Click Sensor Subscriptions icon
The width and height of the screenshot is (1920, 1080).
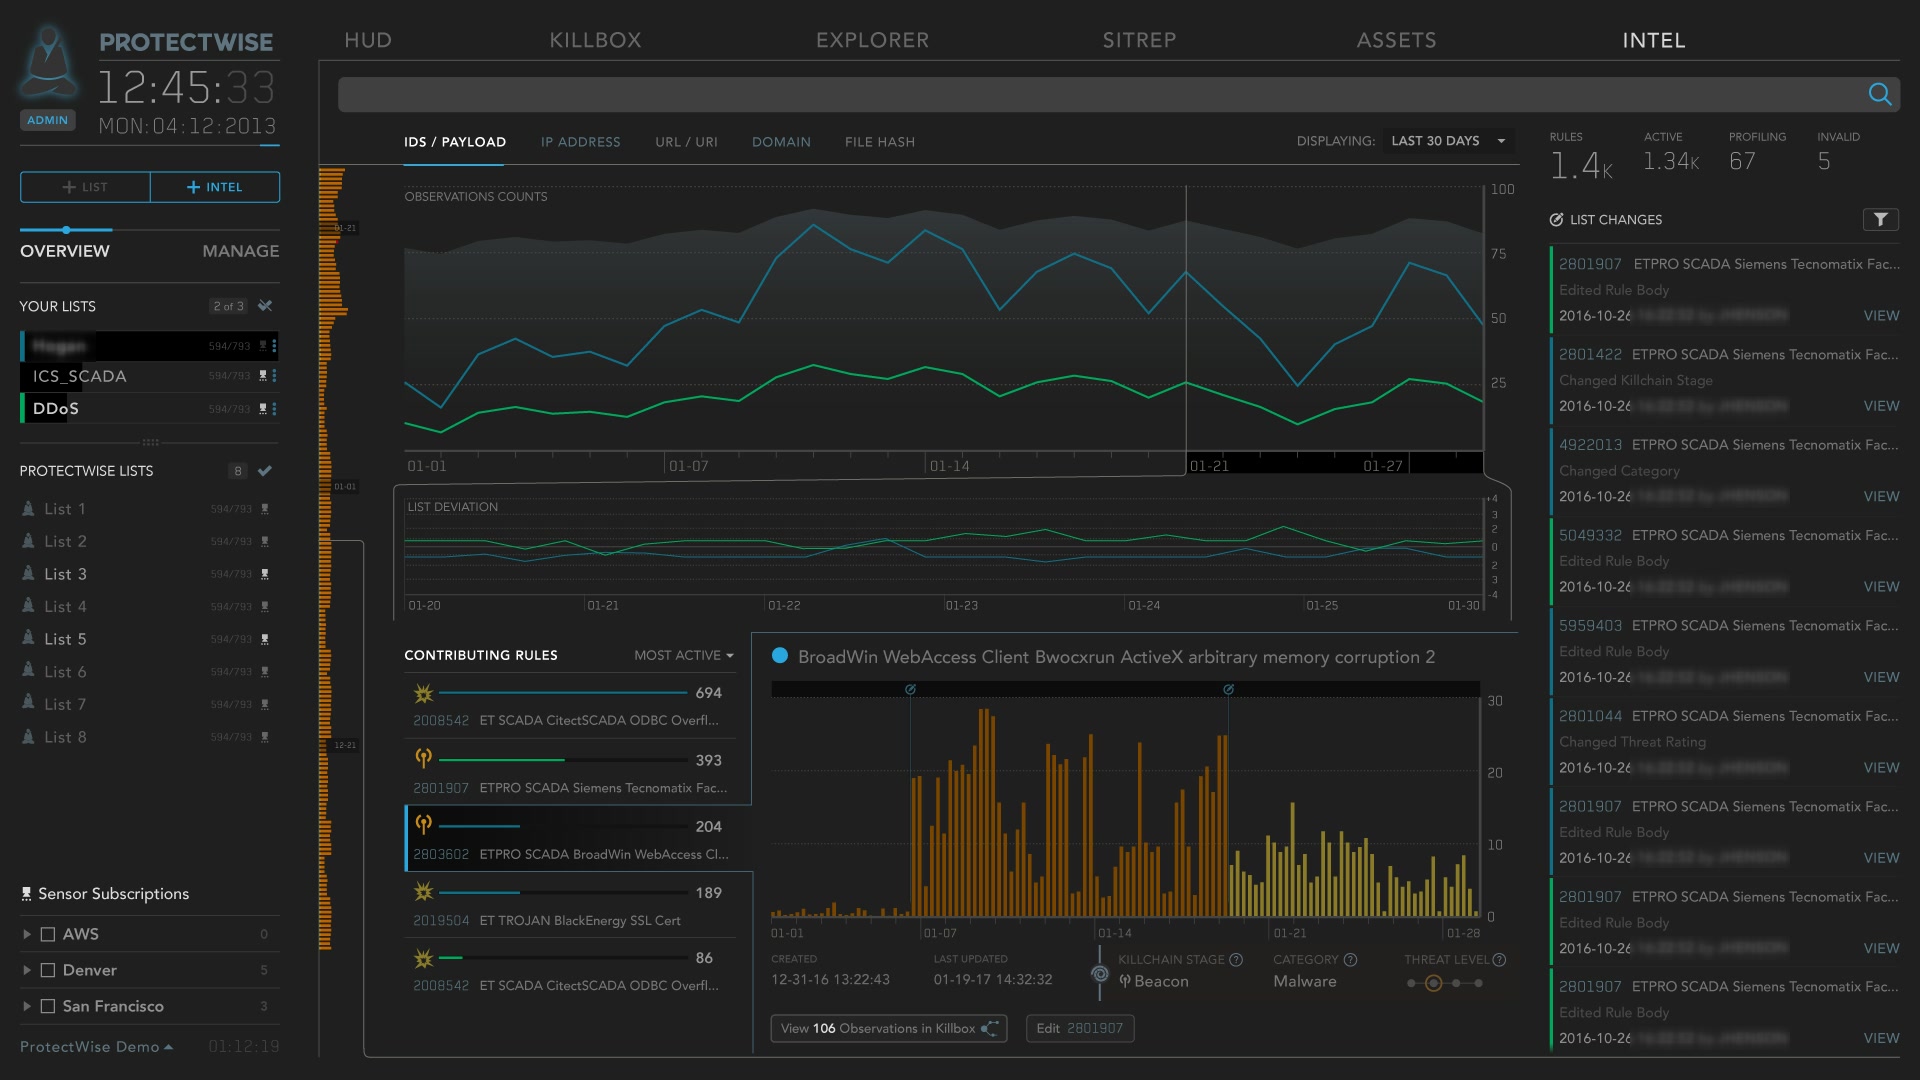26,894
